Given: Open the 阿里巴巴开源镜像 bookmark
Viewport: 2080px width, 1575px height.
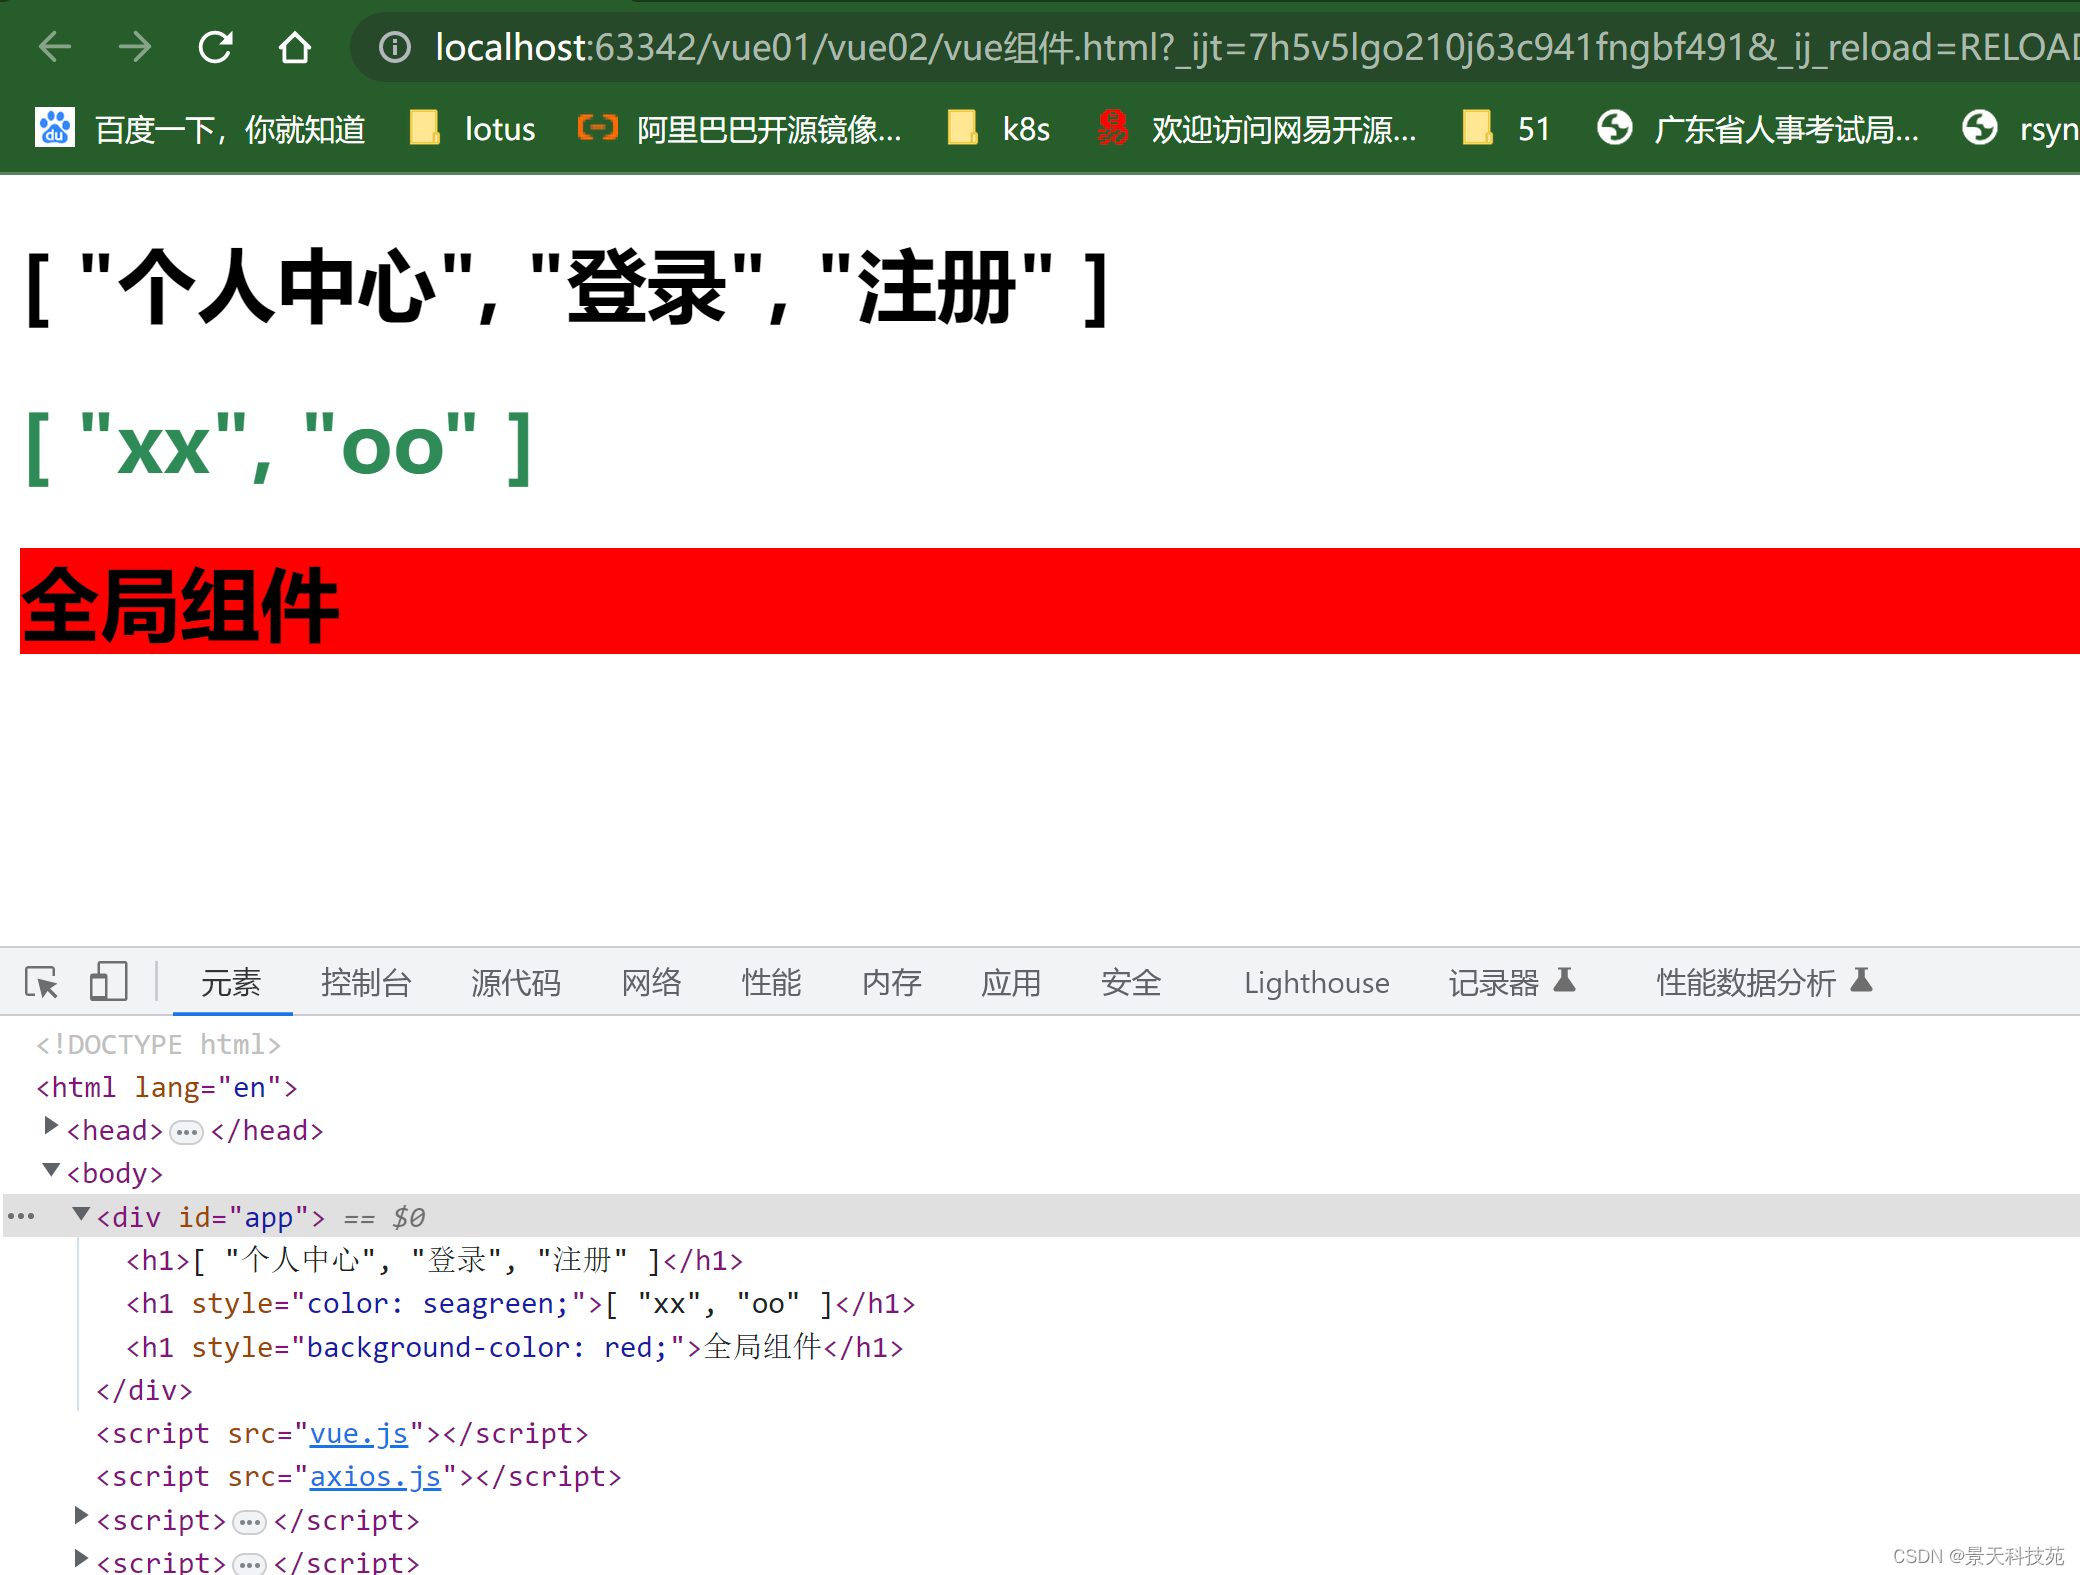Looking at the screenshot, I should pos(740,129).
